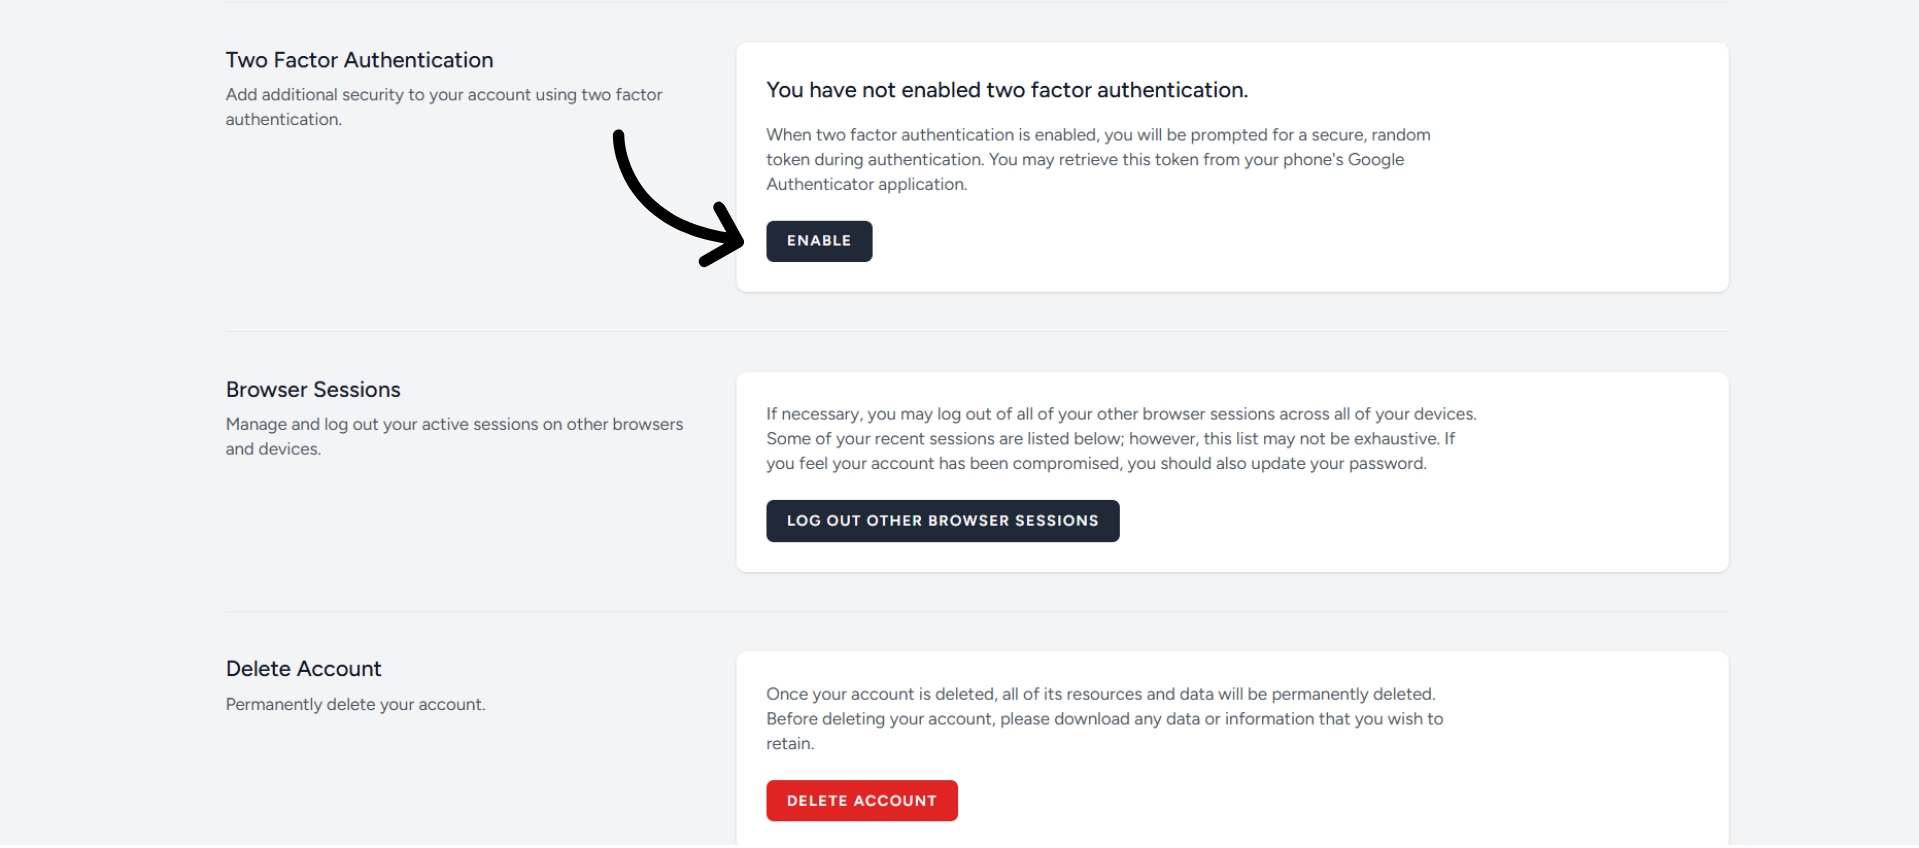Viewport: 1919px width, 848px height.
Task: Select the Browser Sessions heading
Action: click(312, 389)
